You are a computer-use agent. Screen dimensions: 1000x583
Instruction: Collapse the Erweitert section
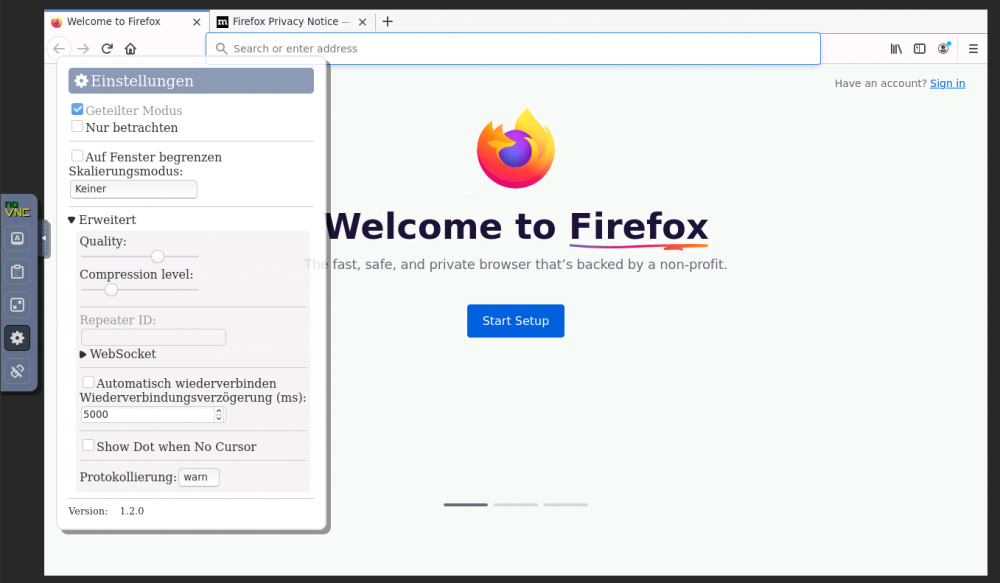(102, 219)
